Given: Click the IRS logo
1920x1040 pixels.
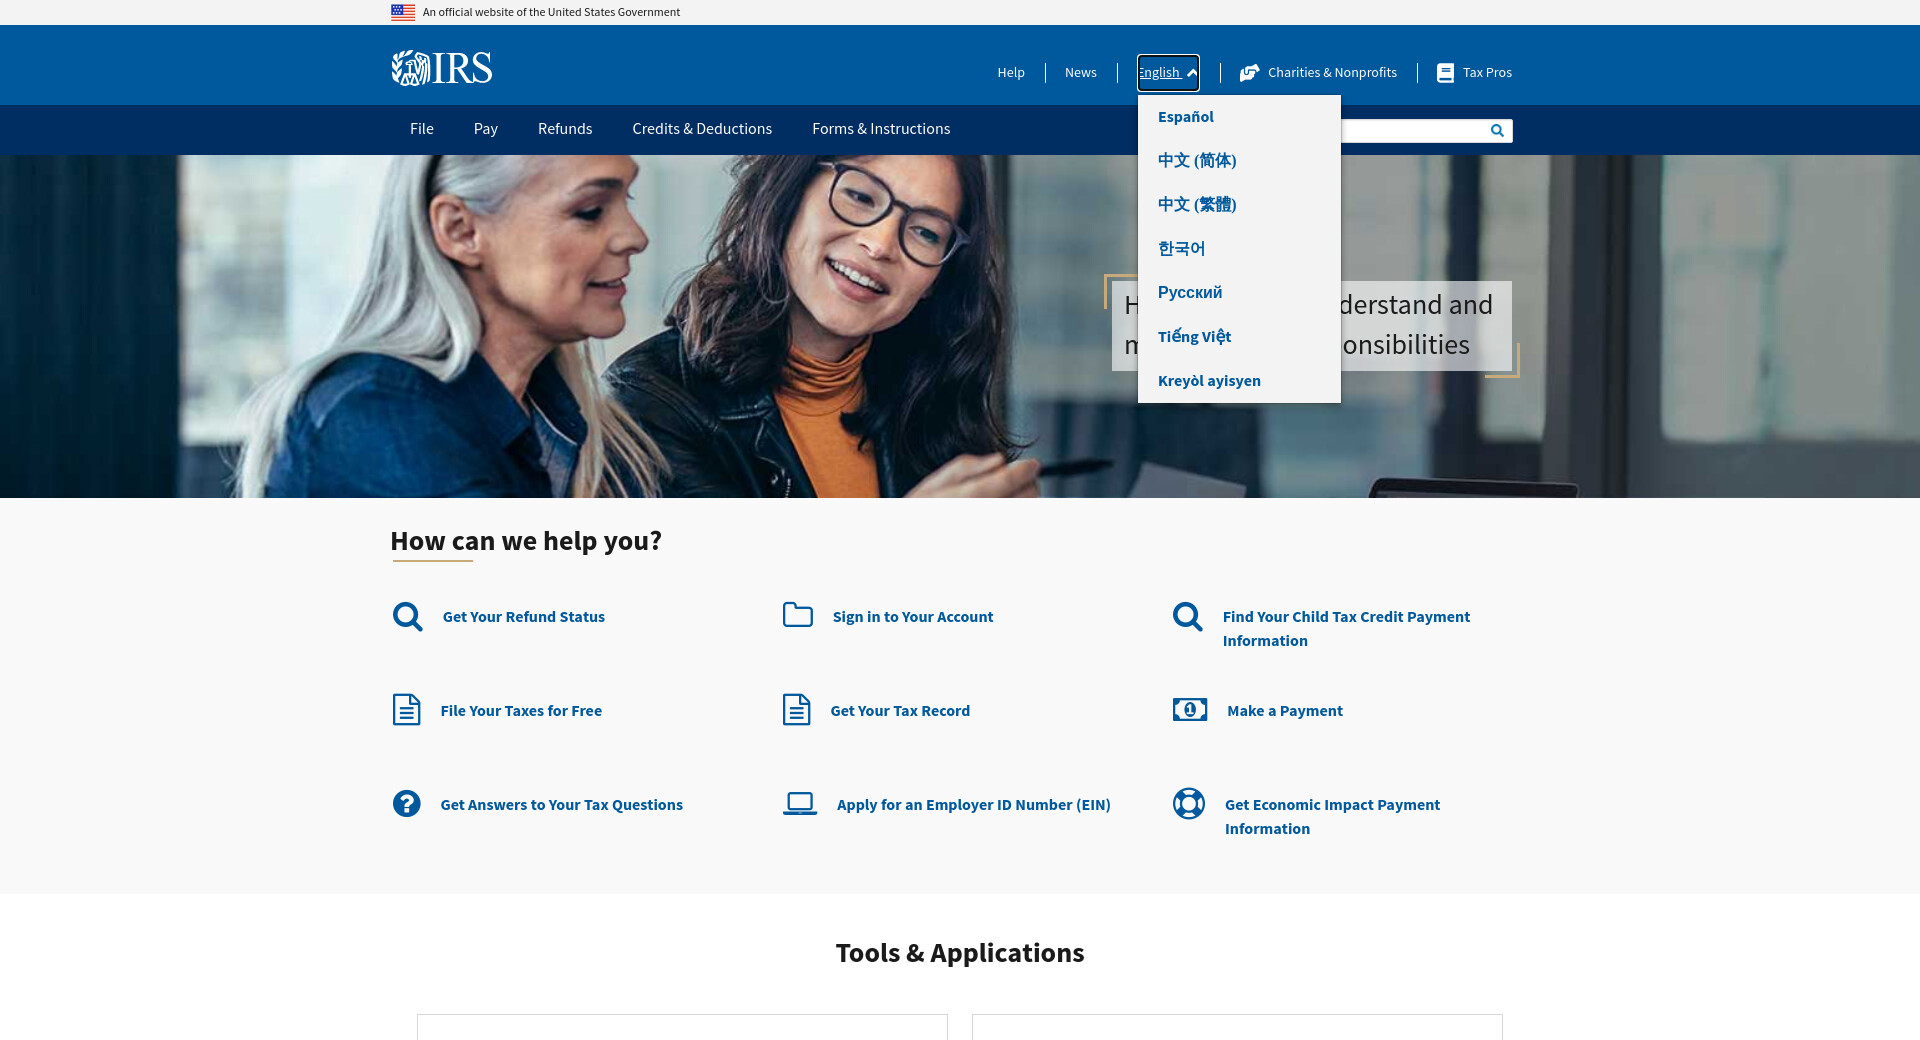Looking at the screenshot, I should point(441,69).
